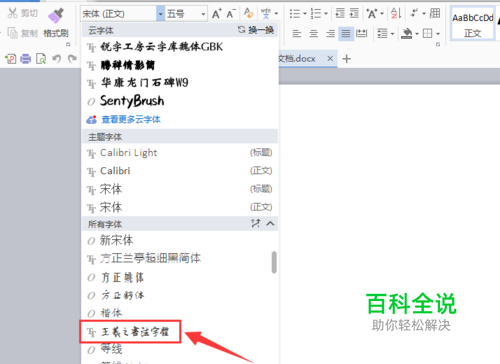Screen dimensions: 500x364
Task: Open the paragraph settings dialog launcher
Action: (438, 44)
